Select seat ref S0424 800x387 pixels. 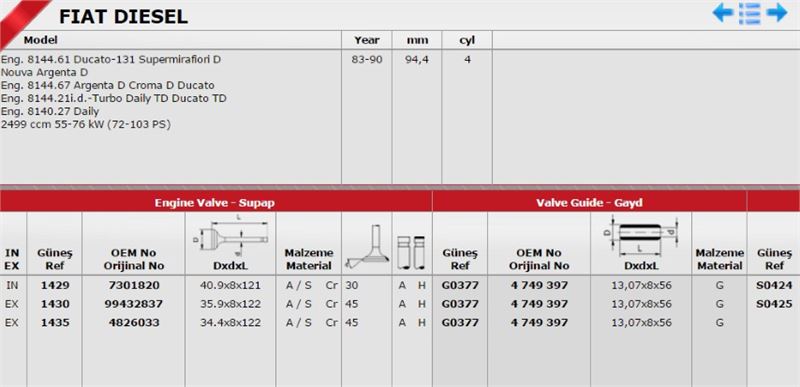pos(774,285)
